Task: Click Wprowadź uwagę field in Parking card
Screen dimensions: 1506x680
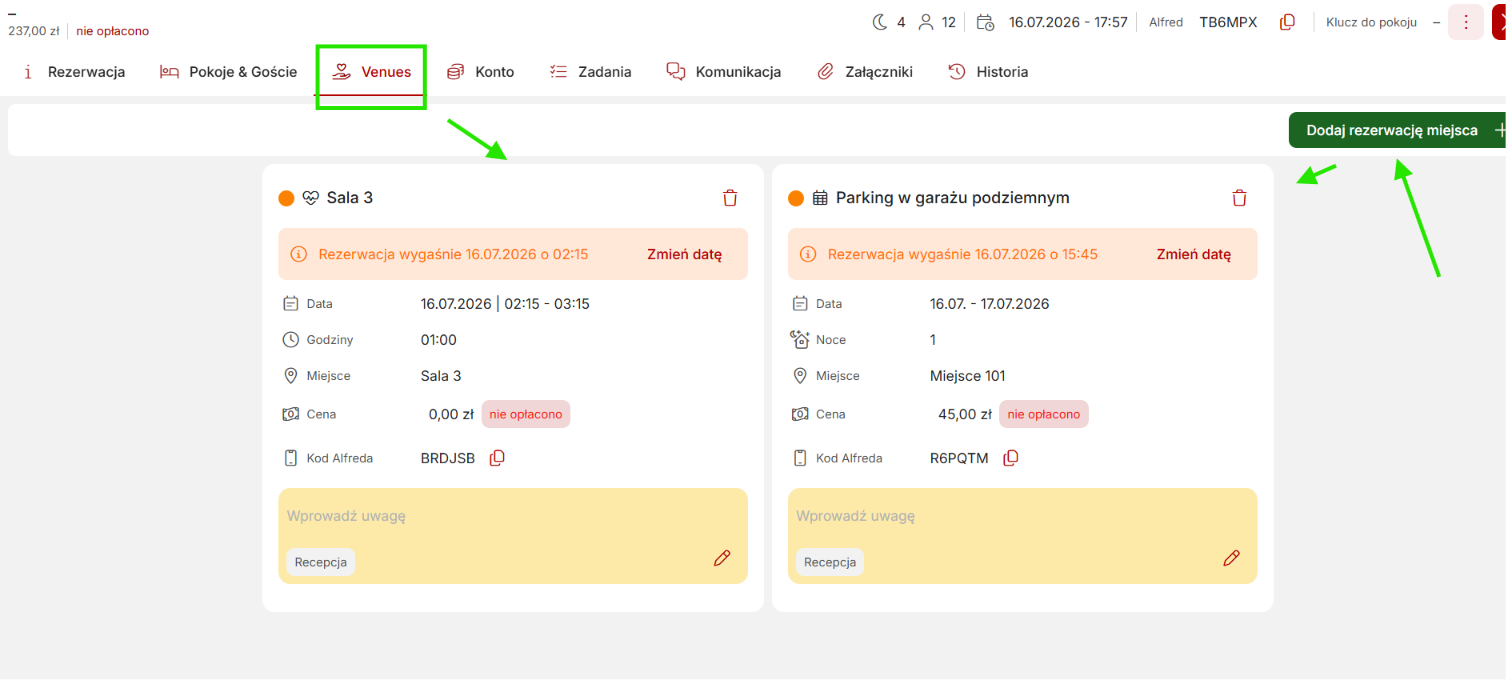Action: point(1022,516)
